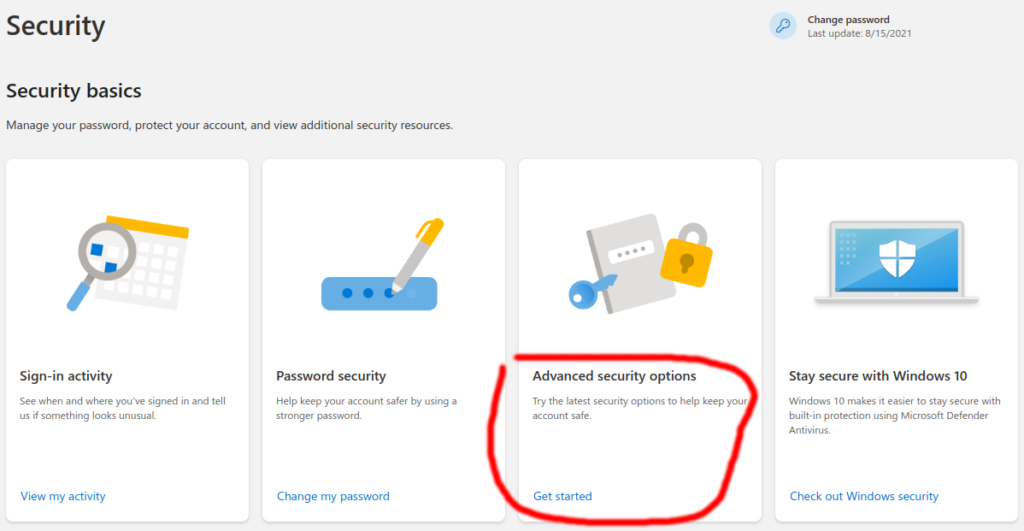Click the Security page title

pyautogui.click(x=56, y=26)
